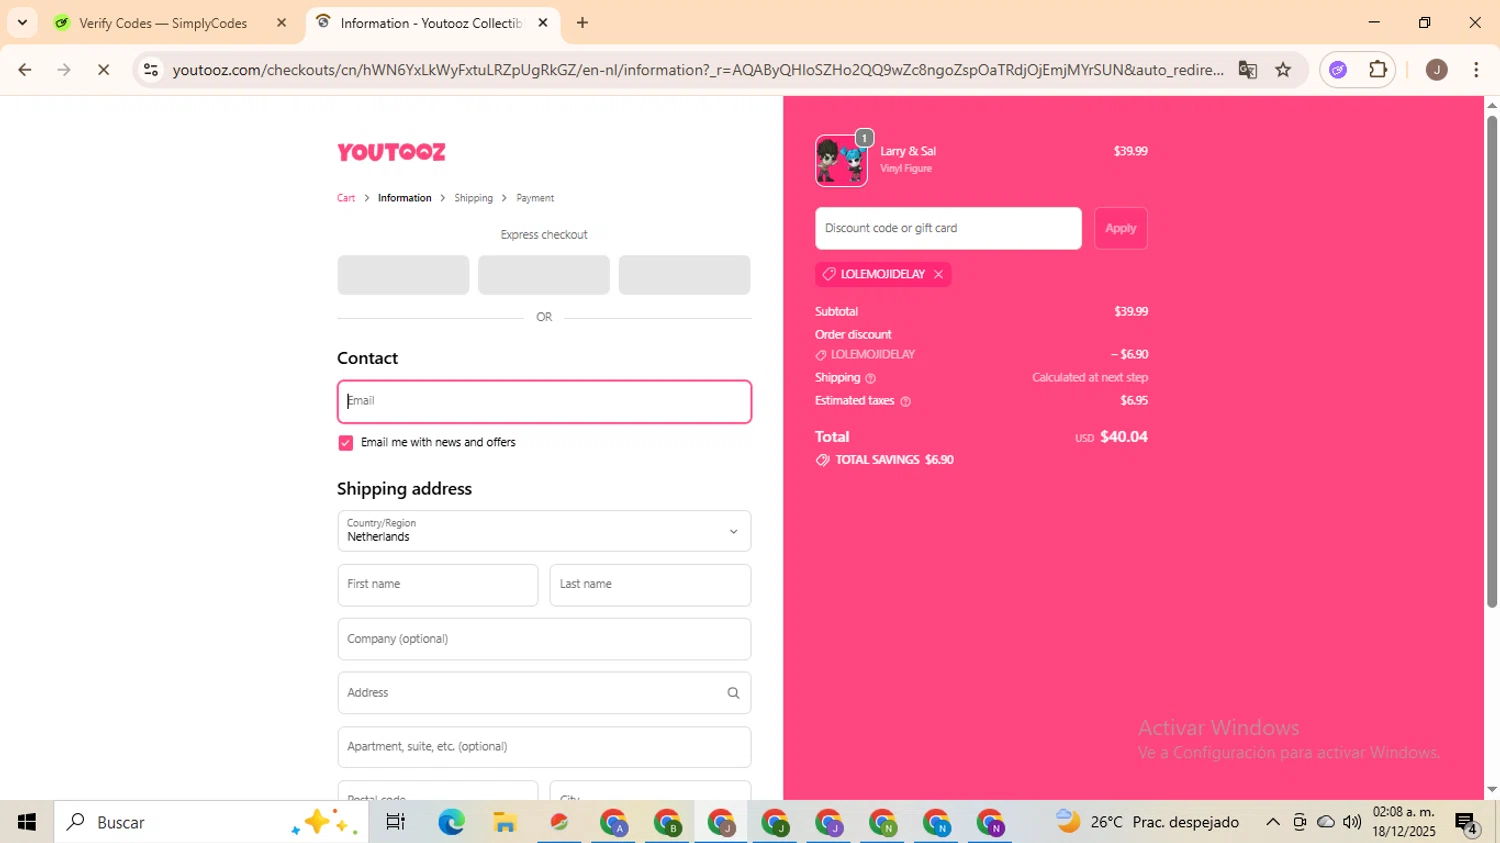Click the total $40.04 amount
The image size is (1500, 843).
[1124, 437]
